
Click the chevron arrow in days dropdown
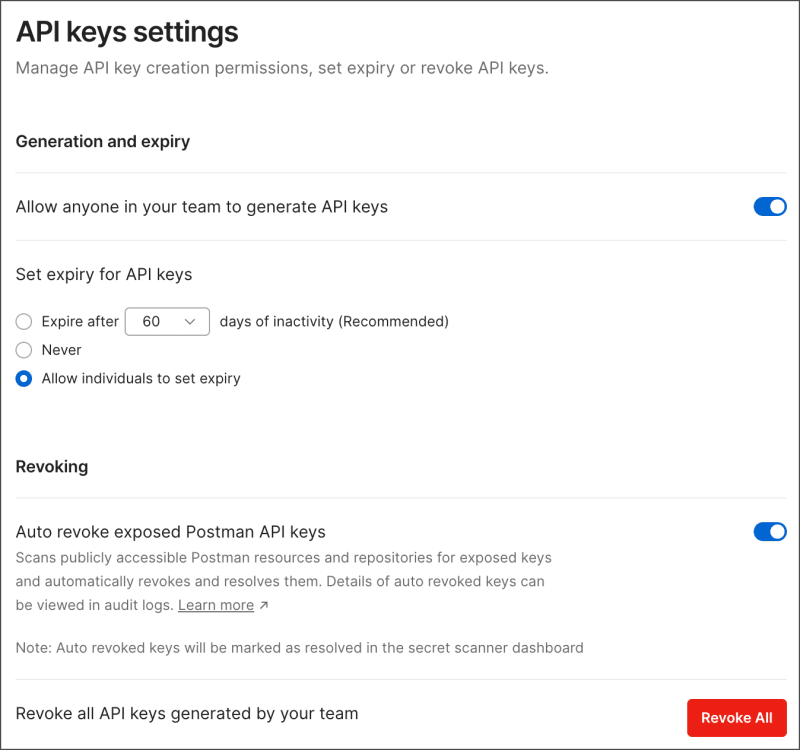coord(190,322)
